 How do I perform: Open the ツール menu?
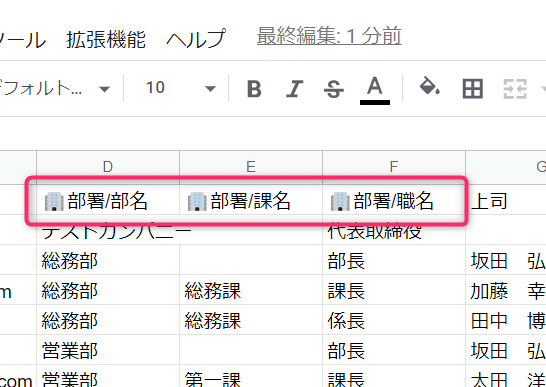click(x=22, y=39)
